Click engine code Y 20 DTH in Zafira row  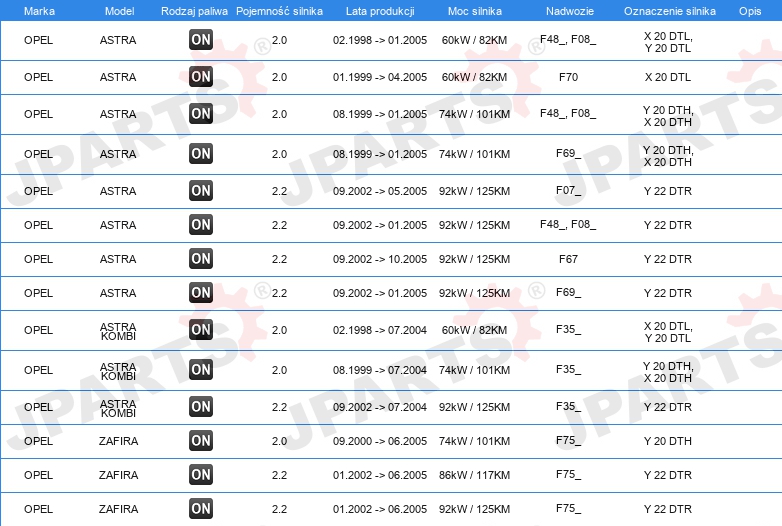668,441
